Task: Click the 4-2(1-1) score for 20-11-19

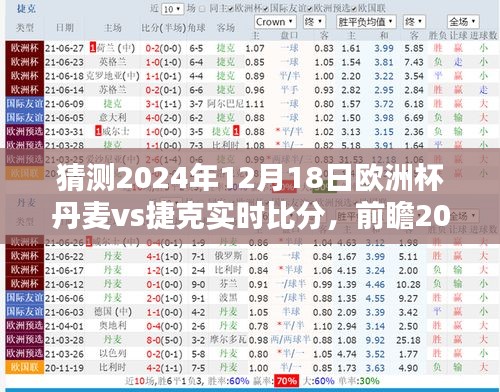Action: (x=165, y=368)
